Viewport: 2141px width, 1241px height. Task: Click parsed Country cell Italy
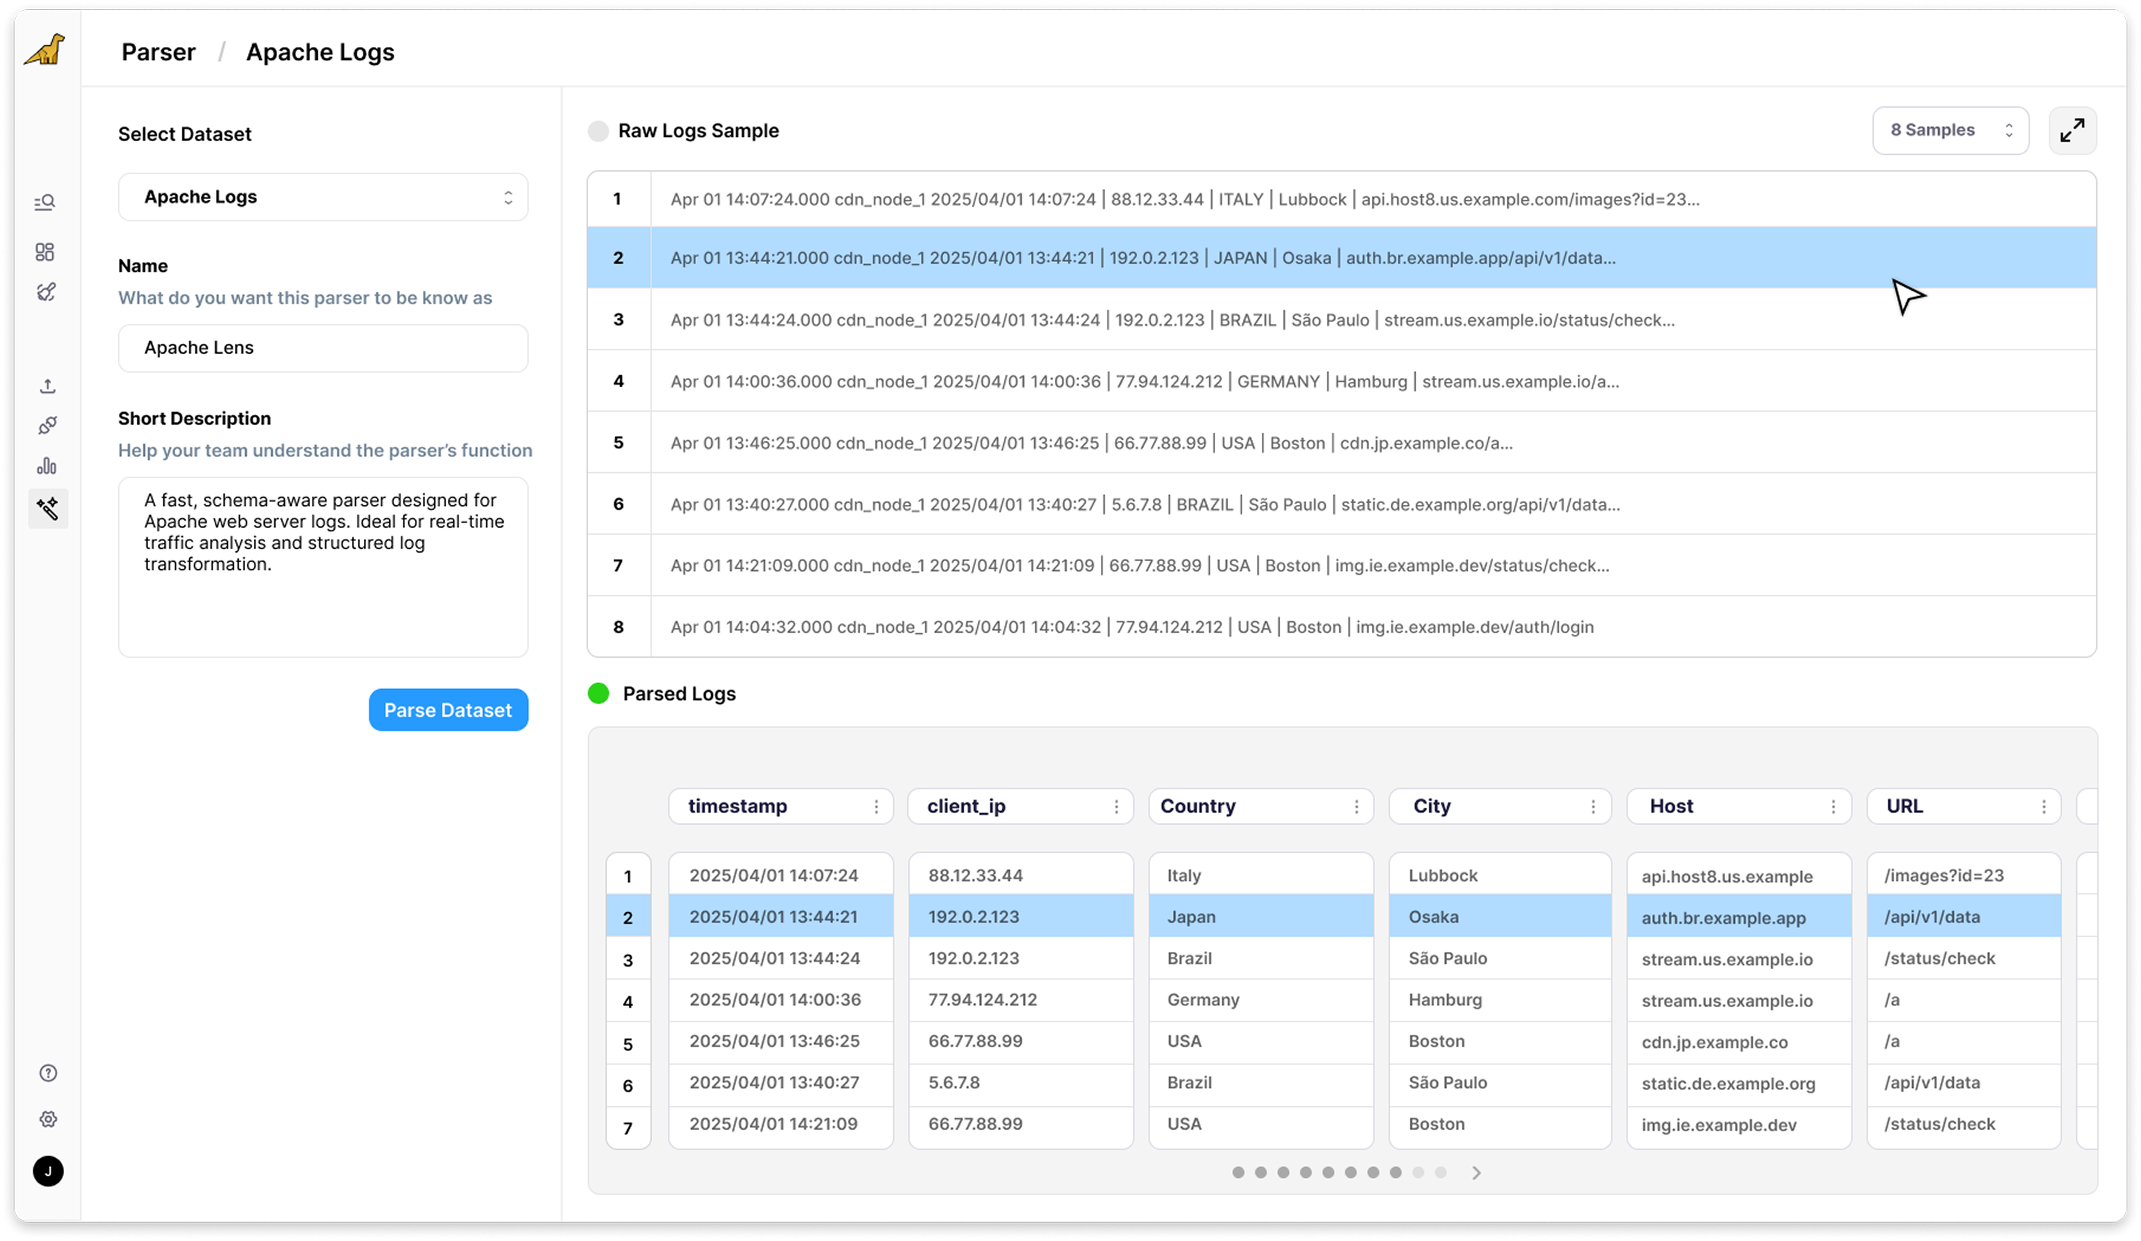pyautogui.click(x=1260, y=875)
